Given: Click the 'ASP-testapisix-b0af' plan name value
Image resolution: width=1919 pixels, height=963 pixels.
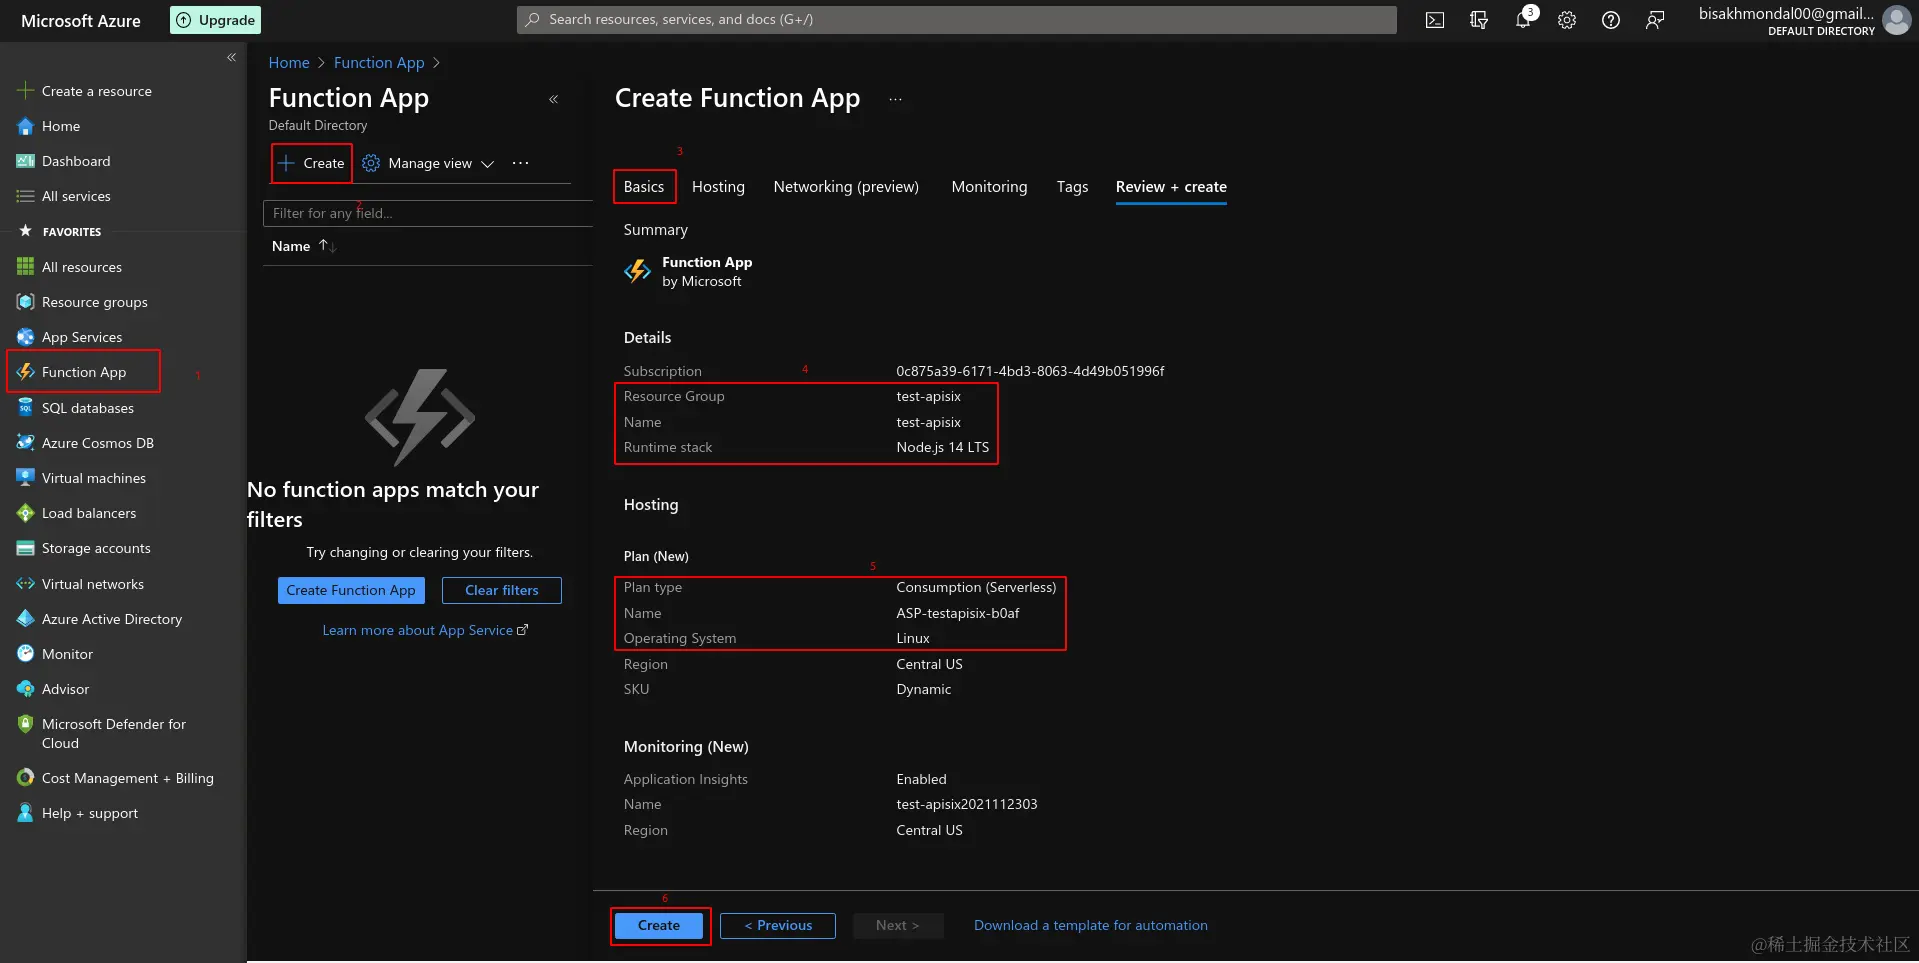Looking at the screenshot, I should click(x=958, y=613).
